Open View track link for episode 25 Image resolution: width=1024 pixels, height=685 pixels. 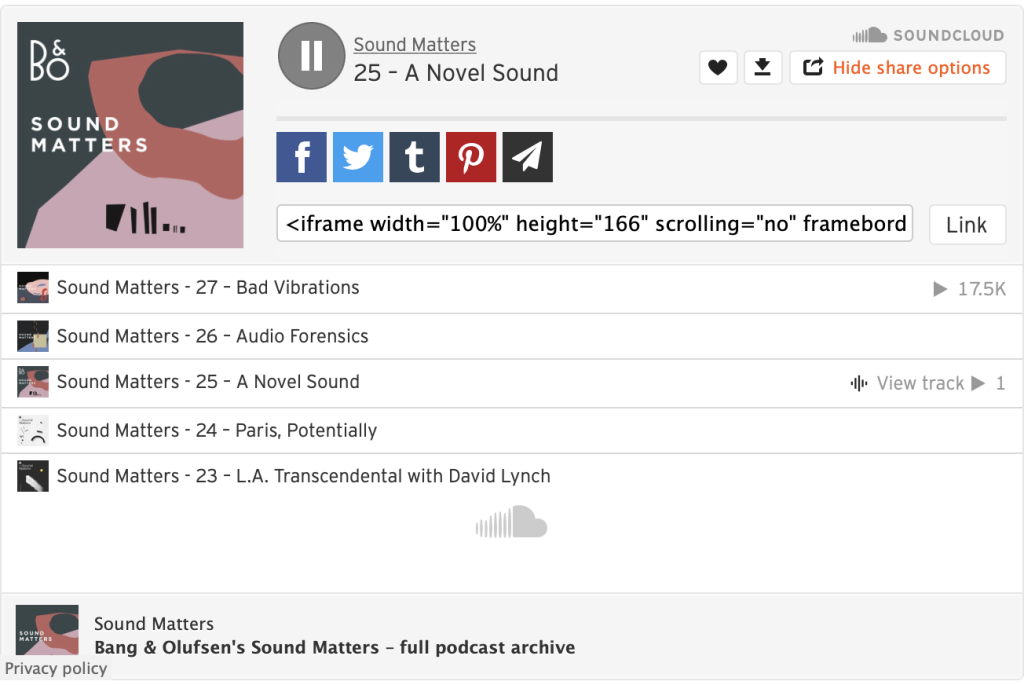pos(907,383)
